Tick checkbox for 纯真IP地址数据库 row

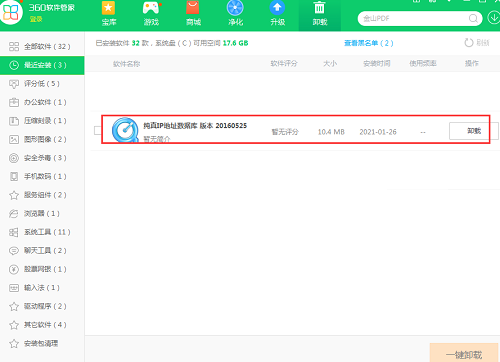pos(97,130)
